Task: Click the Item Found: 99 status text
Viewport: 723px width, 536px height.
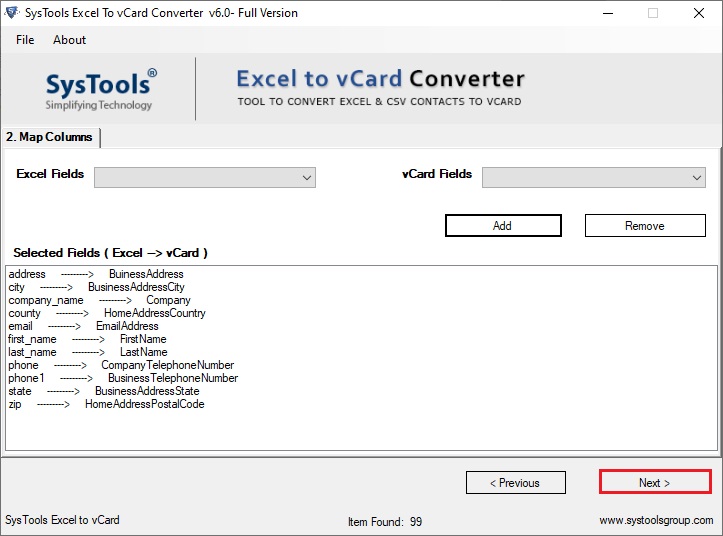Action: point(385,522)
